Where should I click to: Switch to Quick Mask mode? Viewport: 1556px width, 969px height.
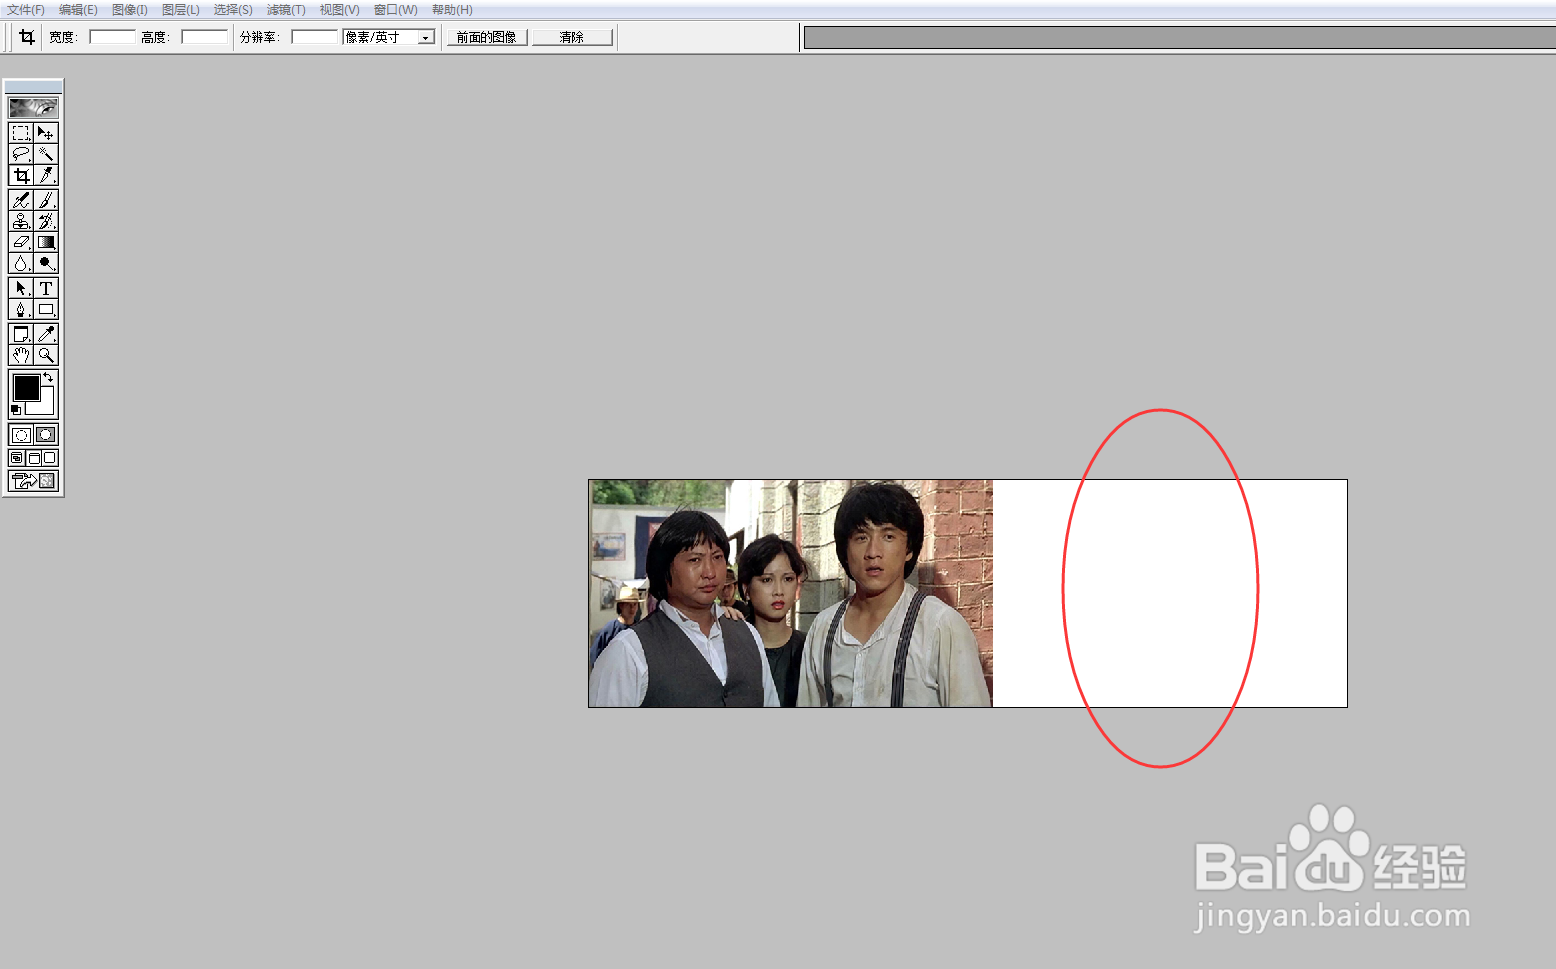coord(46,435)
